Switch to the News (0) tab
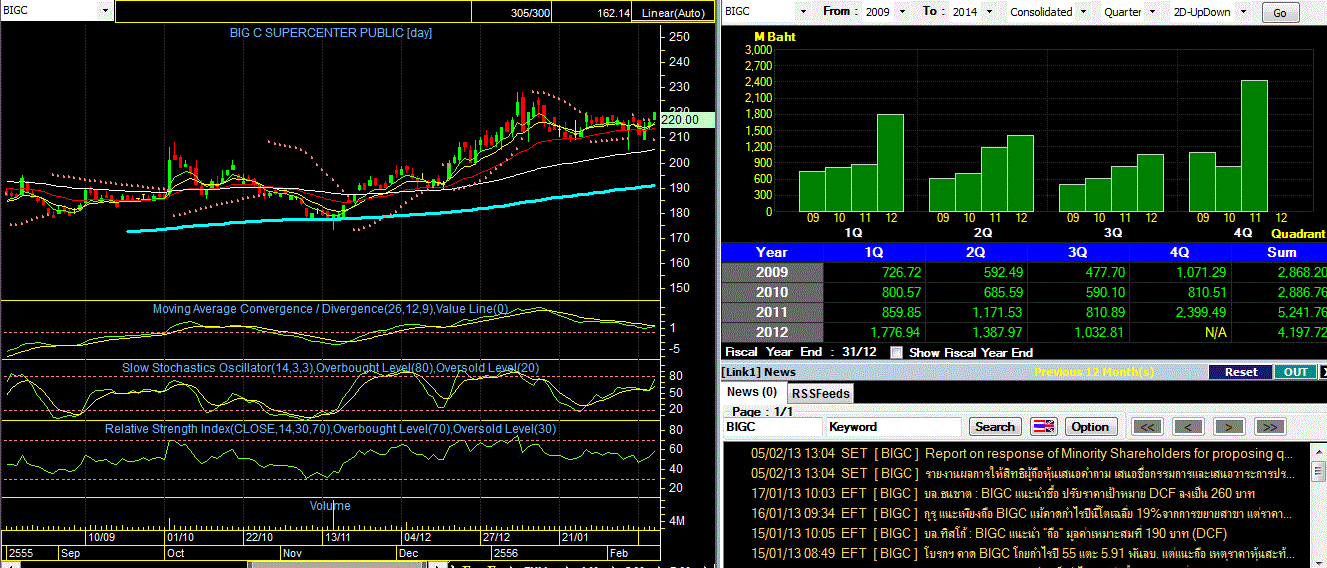Viewport: 1327px width, 568px height. [x=751, y=392]
